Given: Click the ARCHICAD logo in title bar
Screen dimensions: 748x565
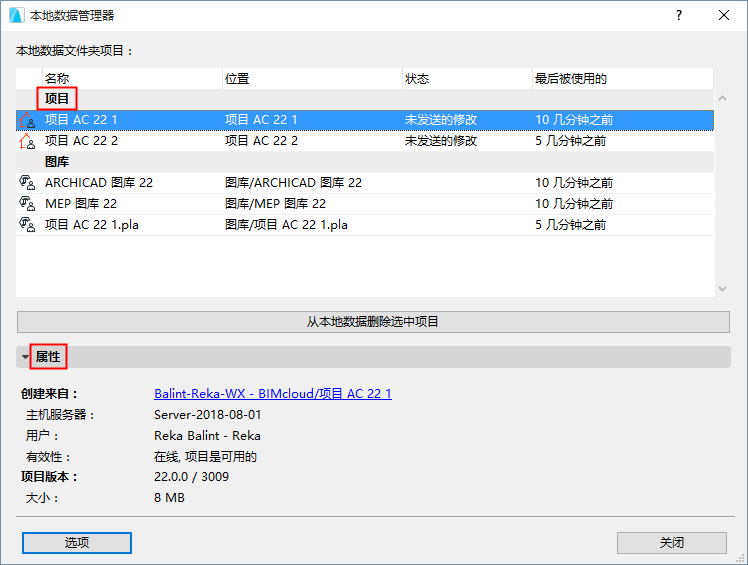Looking at the screenshot, I should click(17, 15).
